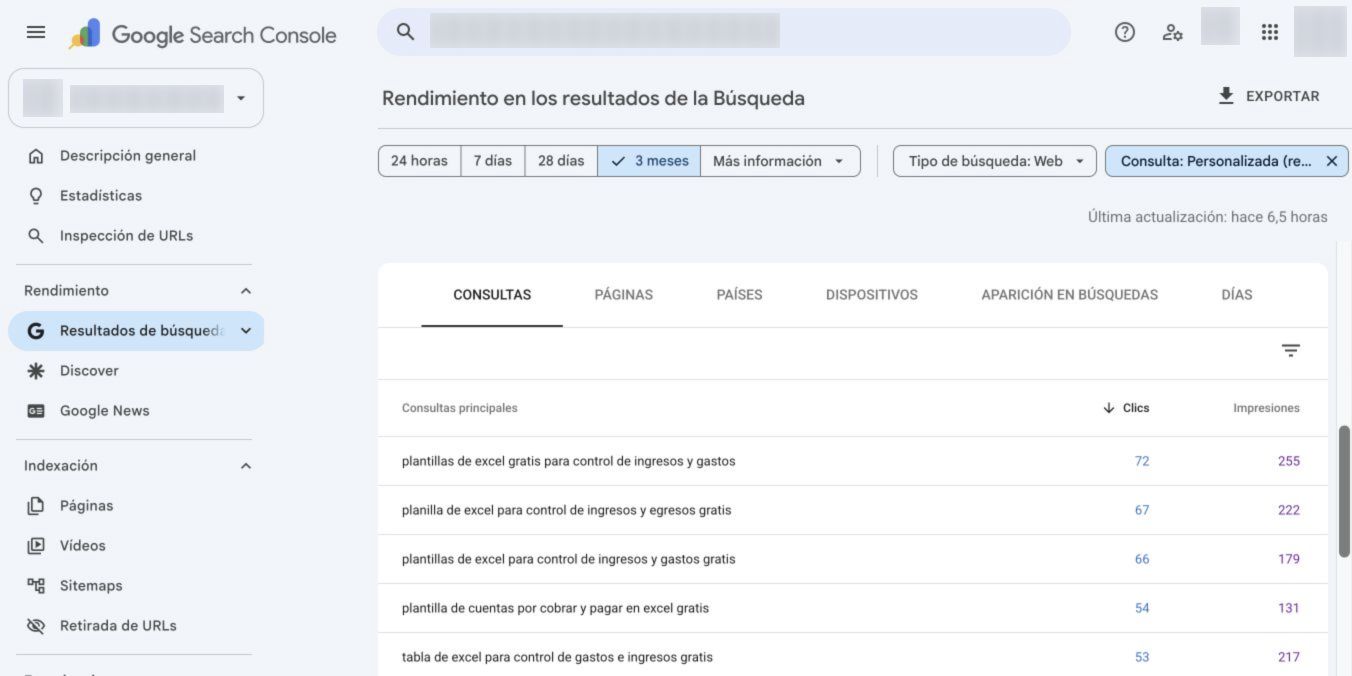Select the 3 meses date range

pyautogui.click(x=649, y=161)
